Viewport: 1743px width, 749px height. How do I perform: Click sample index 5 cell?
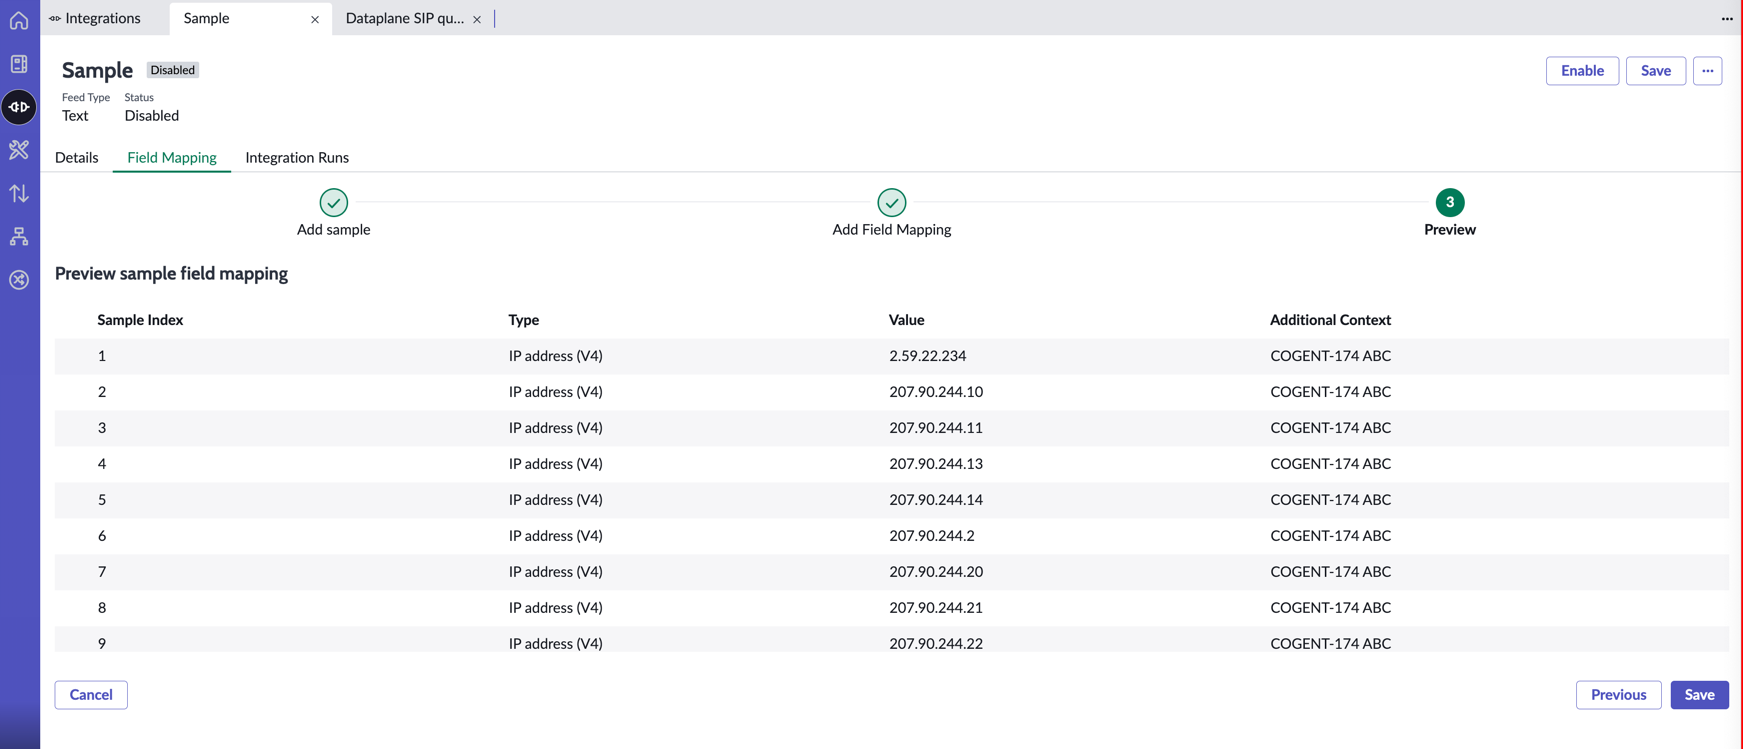(x=102, y=500)
